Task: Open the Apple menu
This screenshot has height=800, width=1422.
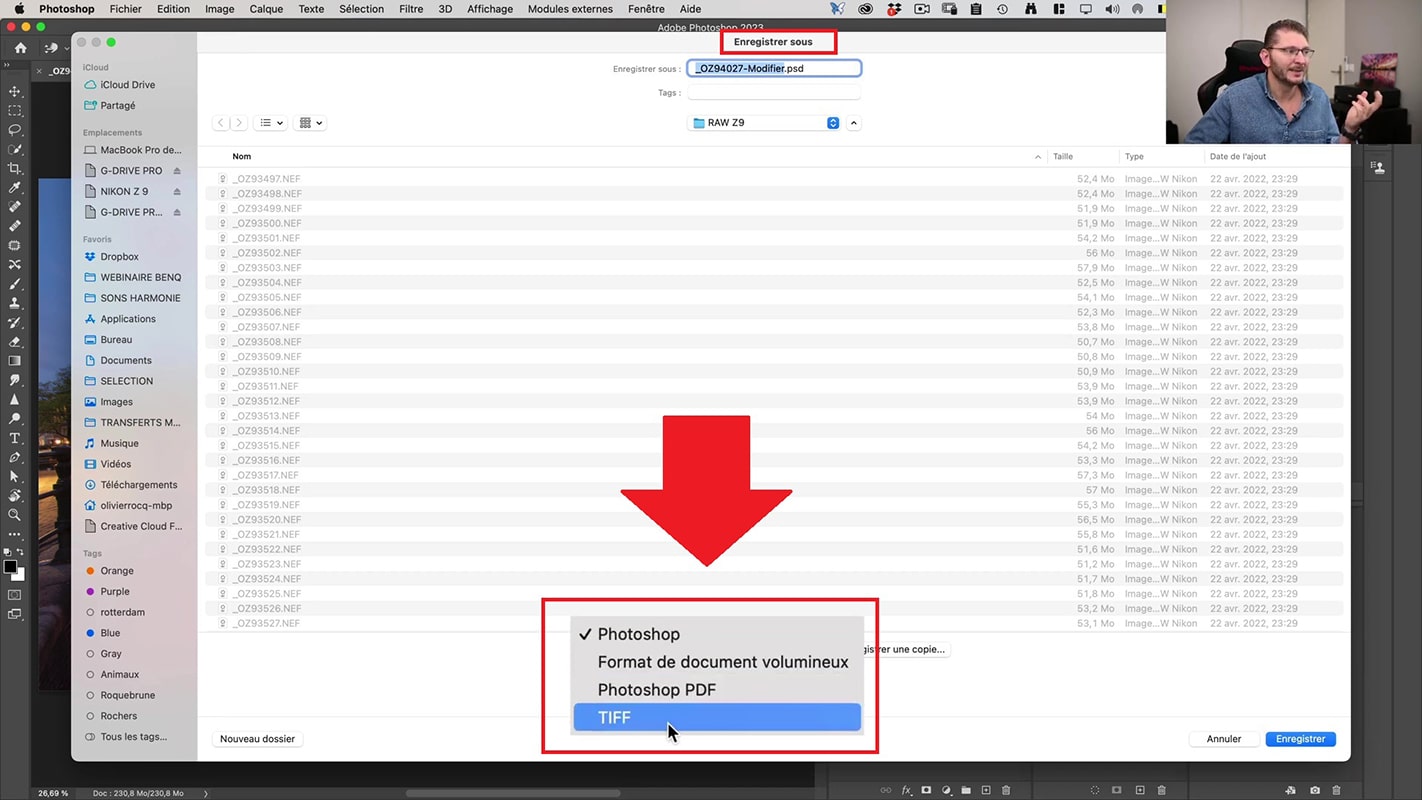Action: pyautogui.click(x=18, y=9)
